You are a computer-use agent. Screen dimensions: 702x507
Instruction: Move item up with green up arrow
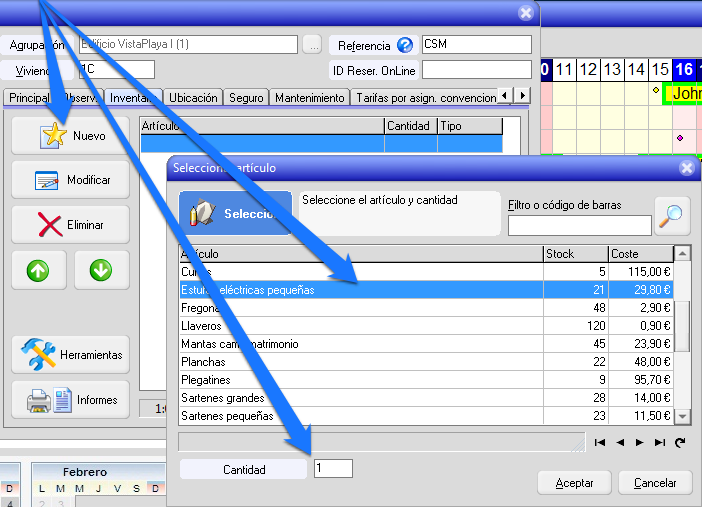(39, 269)
